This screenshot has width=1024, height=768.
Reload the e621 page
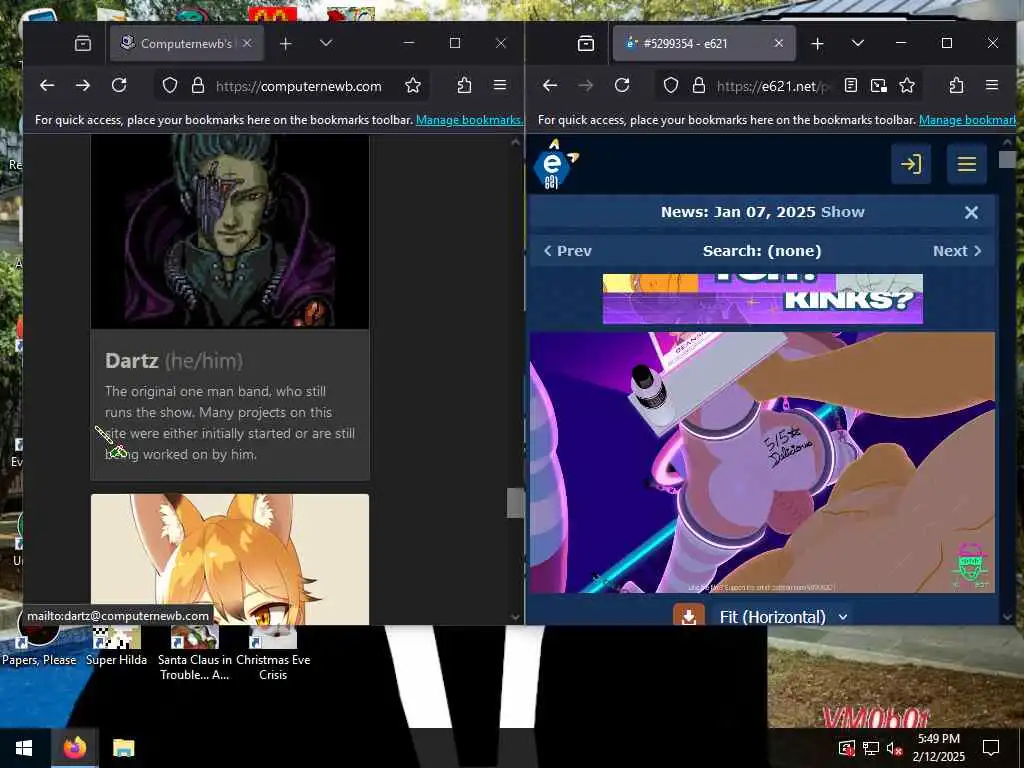(x=622, y=86)
